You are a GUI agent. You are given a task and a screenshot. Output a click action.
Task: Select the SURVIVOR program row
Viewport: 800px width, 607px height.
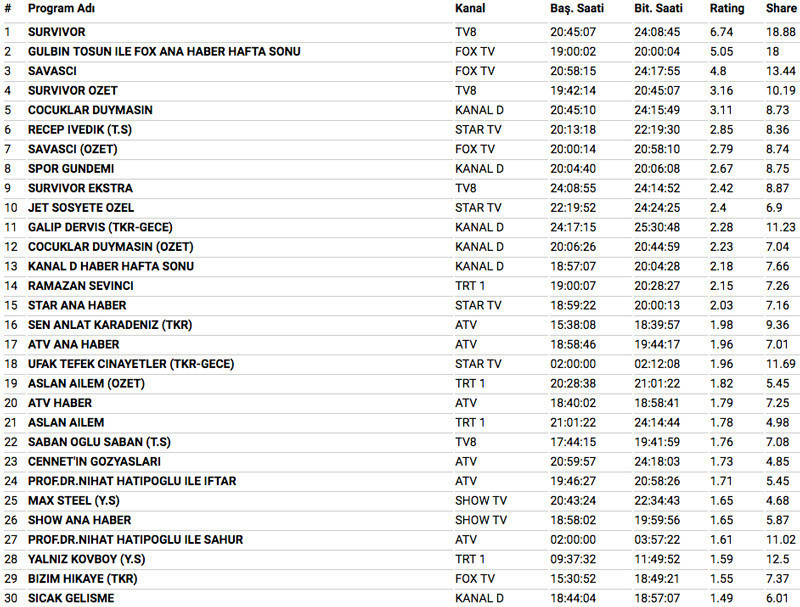pos(56,32)
